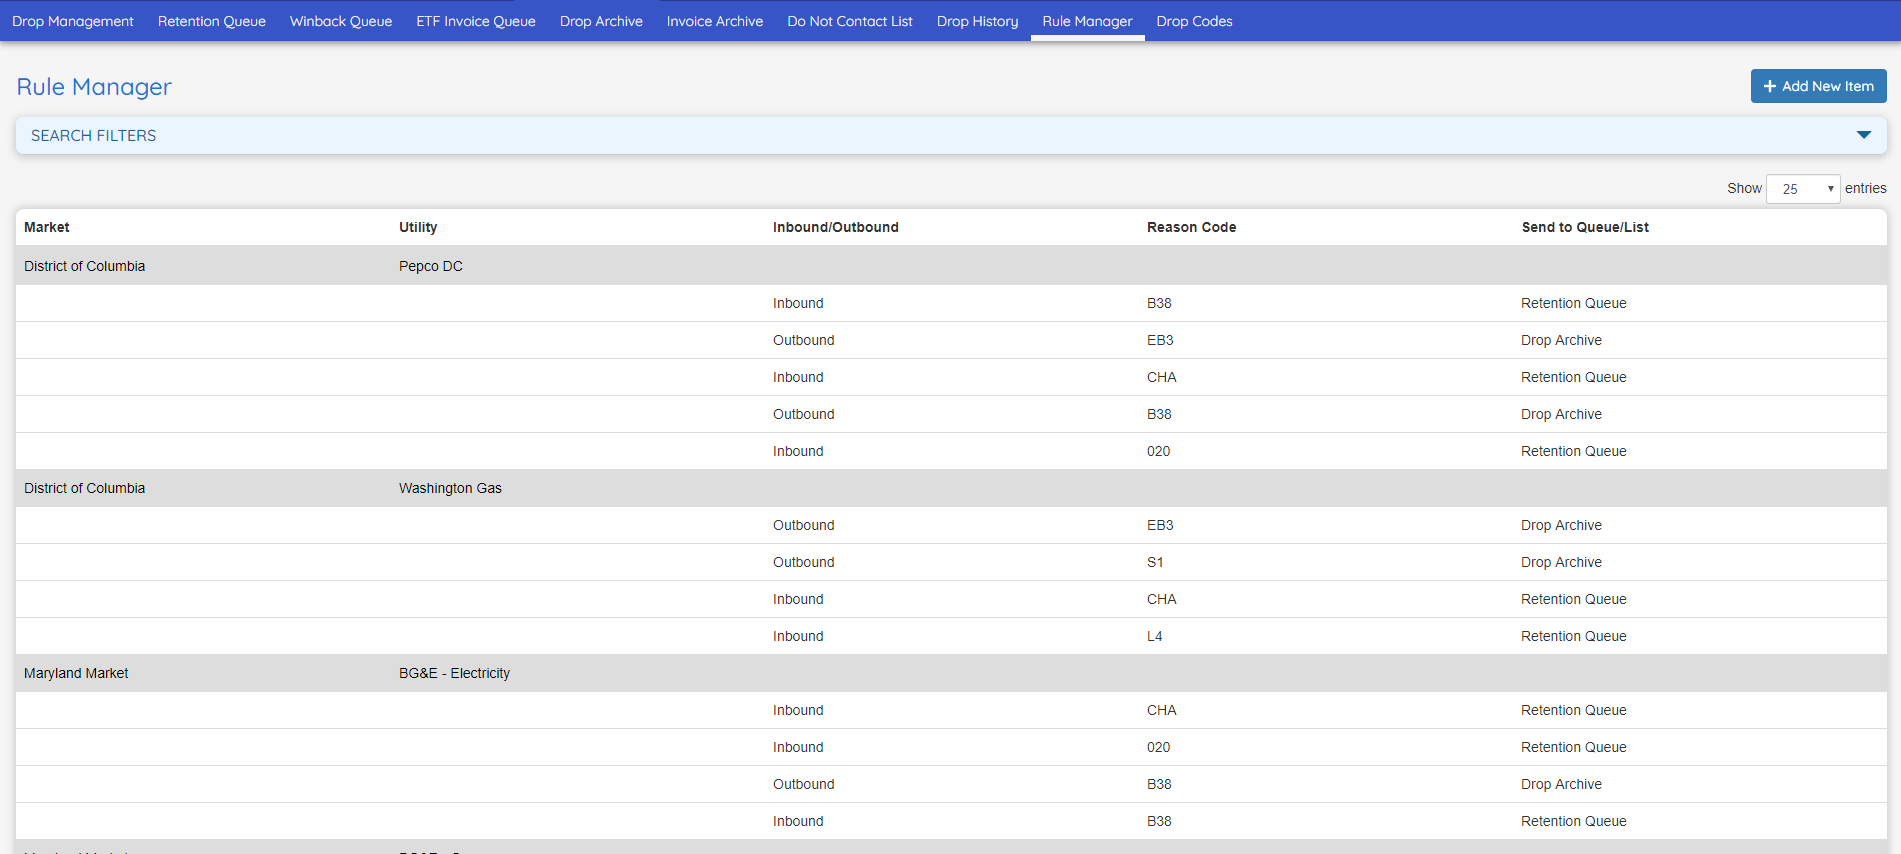Click Inbound in the L4 row
Screen dimensions: 1901x854
(x=798, y=636)
